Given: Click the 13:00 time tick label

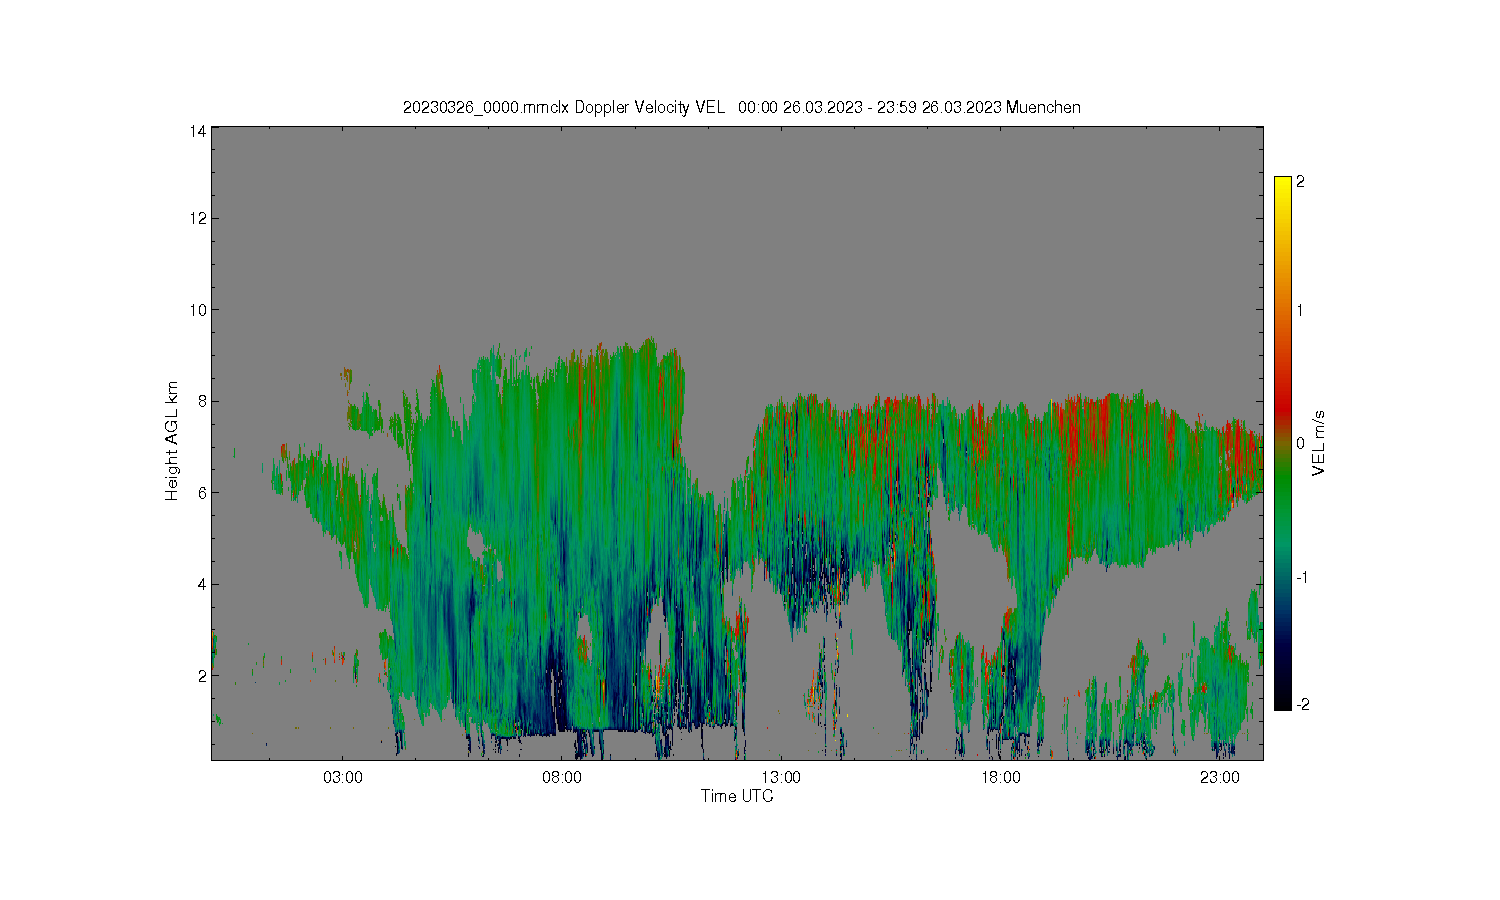Looking at the screenshot, I should coord(781,778).
